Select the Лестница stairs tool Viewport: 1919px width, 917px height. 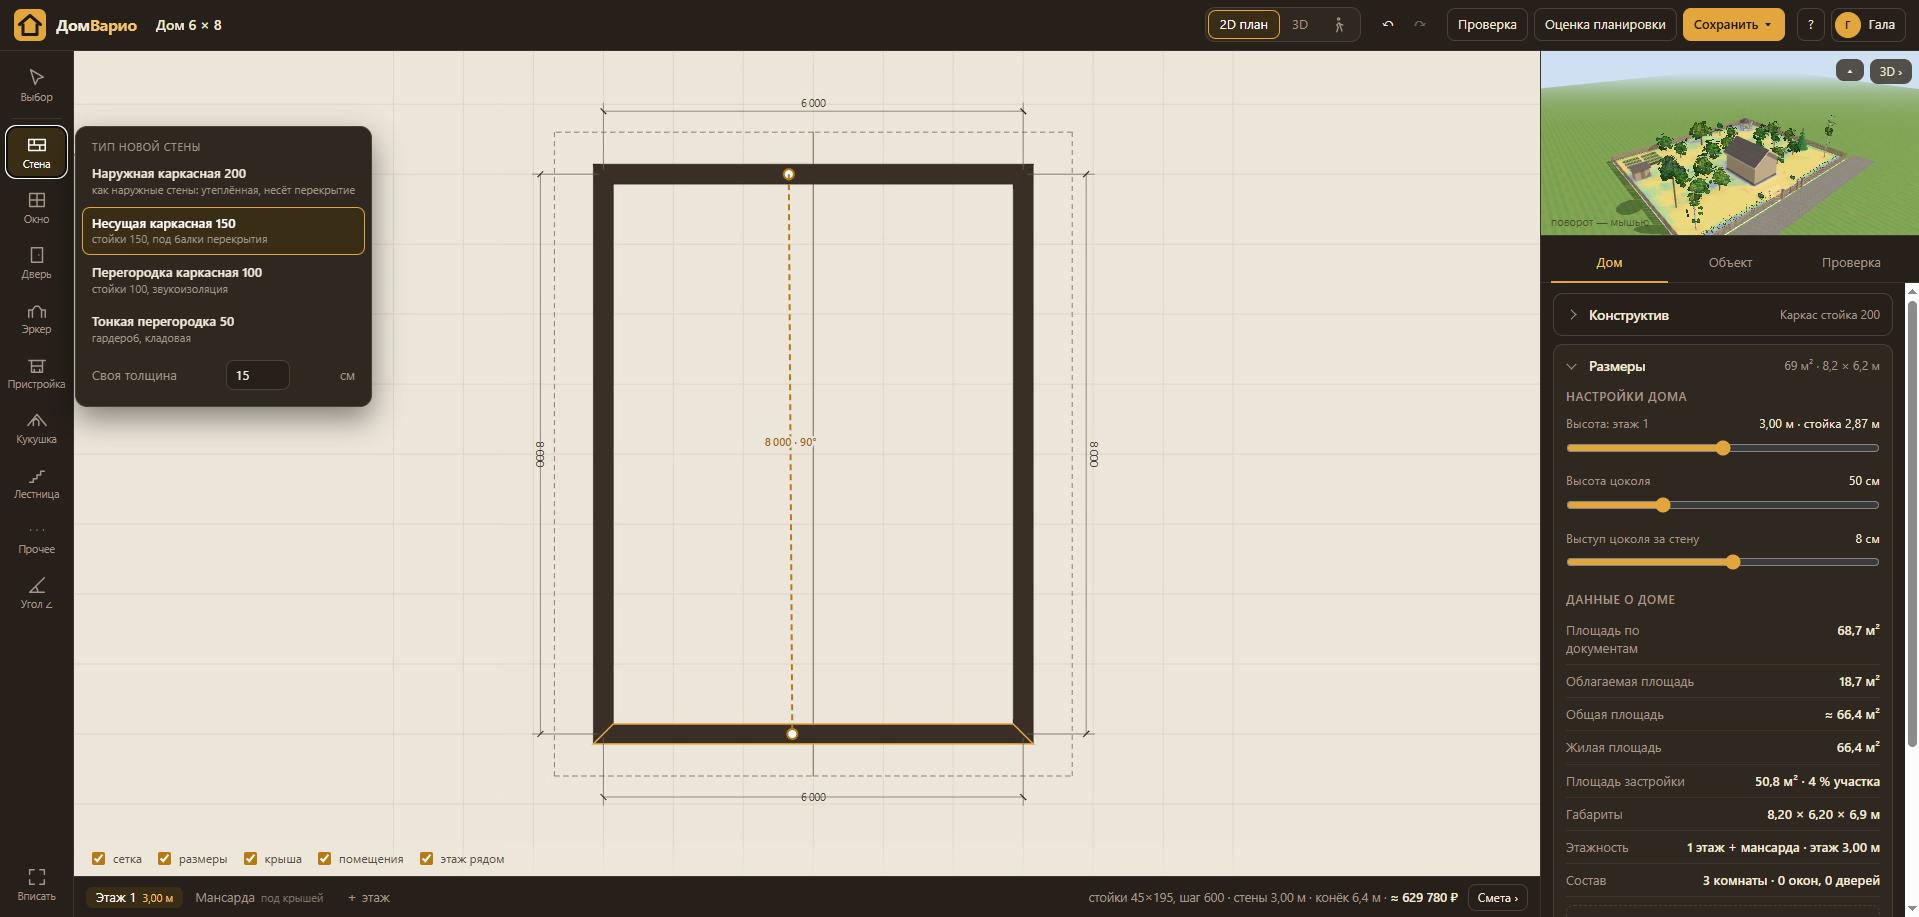pos(36,483)
